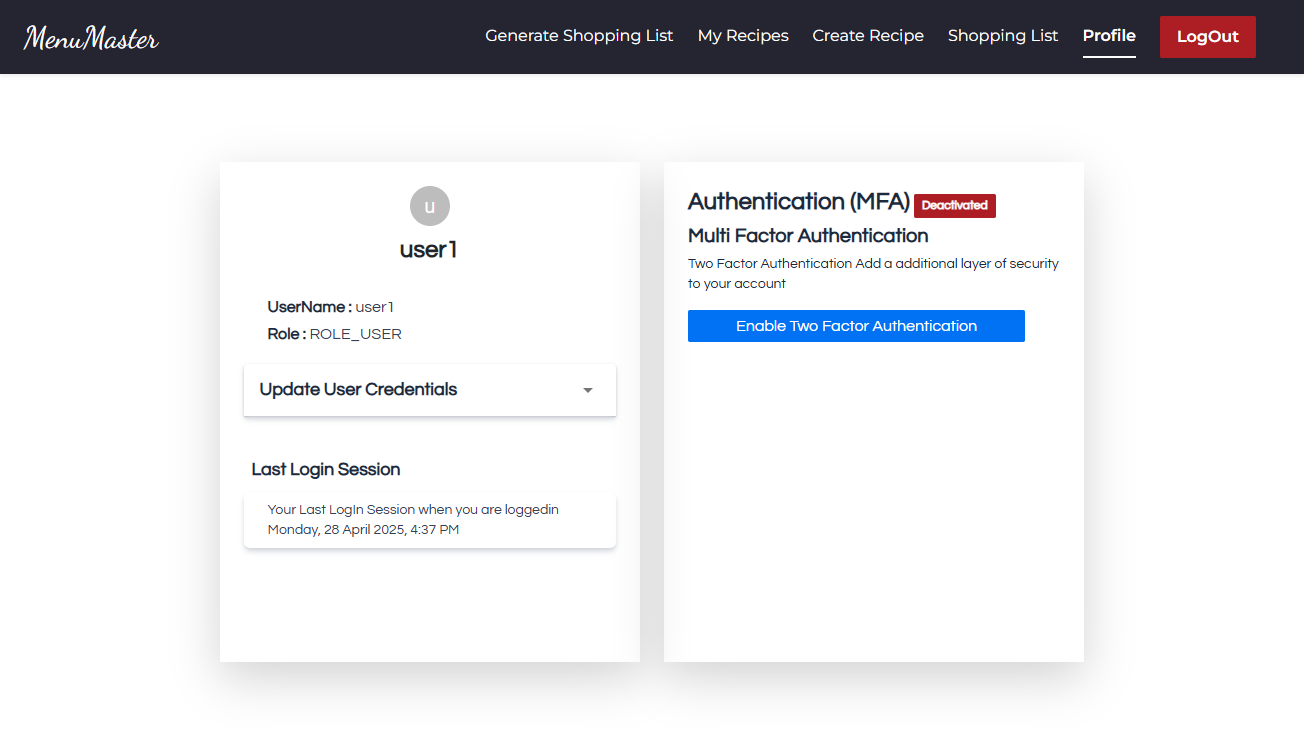Select the Profile nav item
The width and height of the screenshot is (1304, 729).
coord(1109,36)
